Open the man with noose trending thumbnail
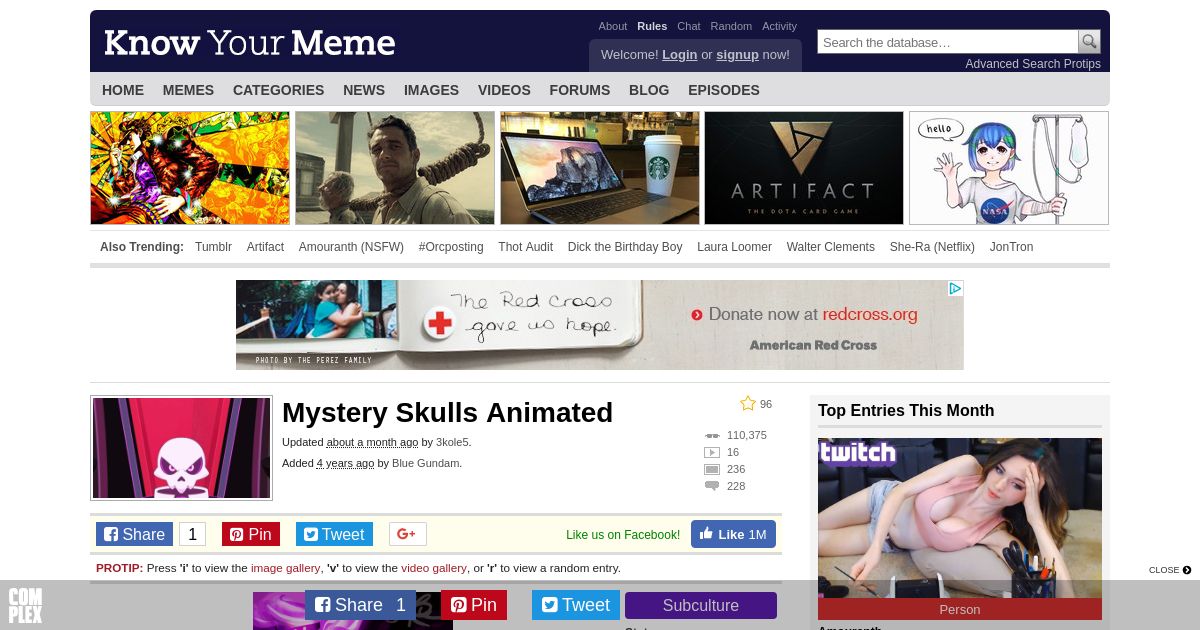 pos(395,168)
